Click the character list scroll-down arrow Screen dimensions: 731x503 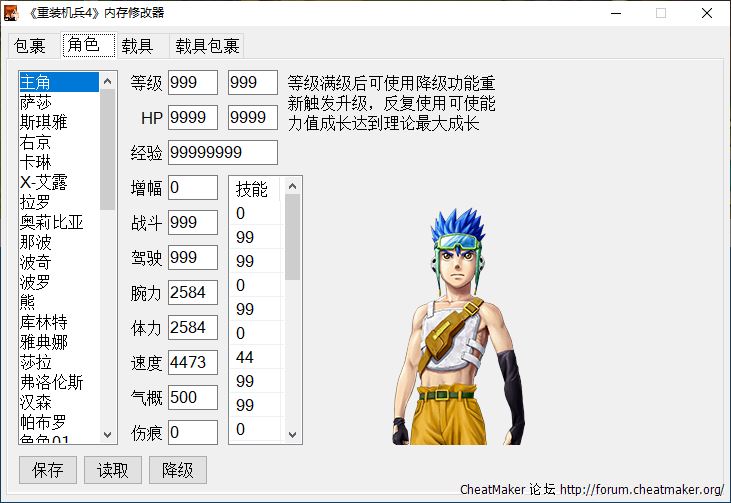(107, 435)
